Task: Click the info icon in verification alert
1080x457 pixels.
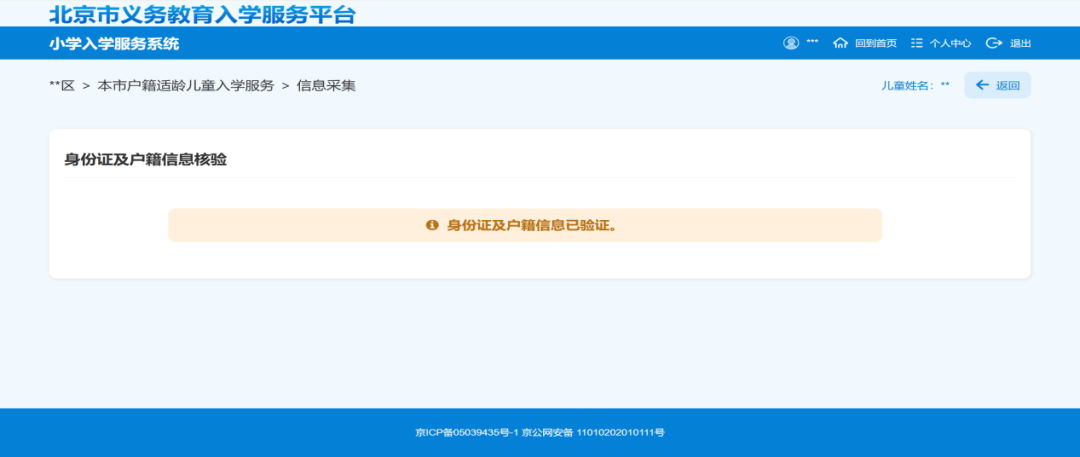Action: (x=432, y=225)
